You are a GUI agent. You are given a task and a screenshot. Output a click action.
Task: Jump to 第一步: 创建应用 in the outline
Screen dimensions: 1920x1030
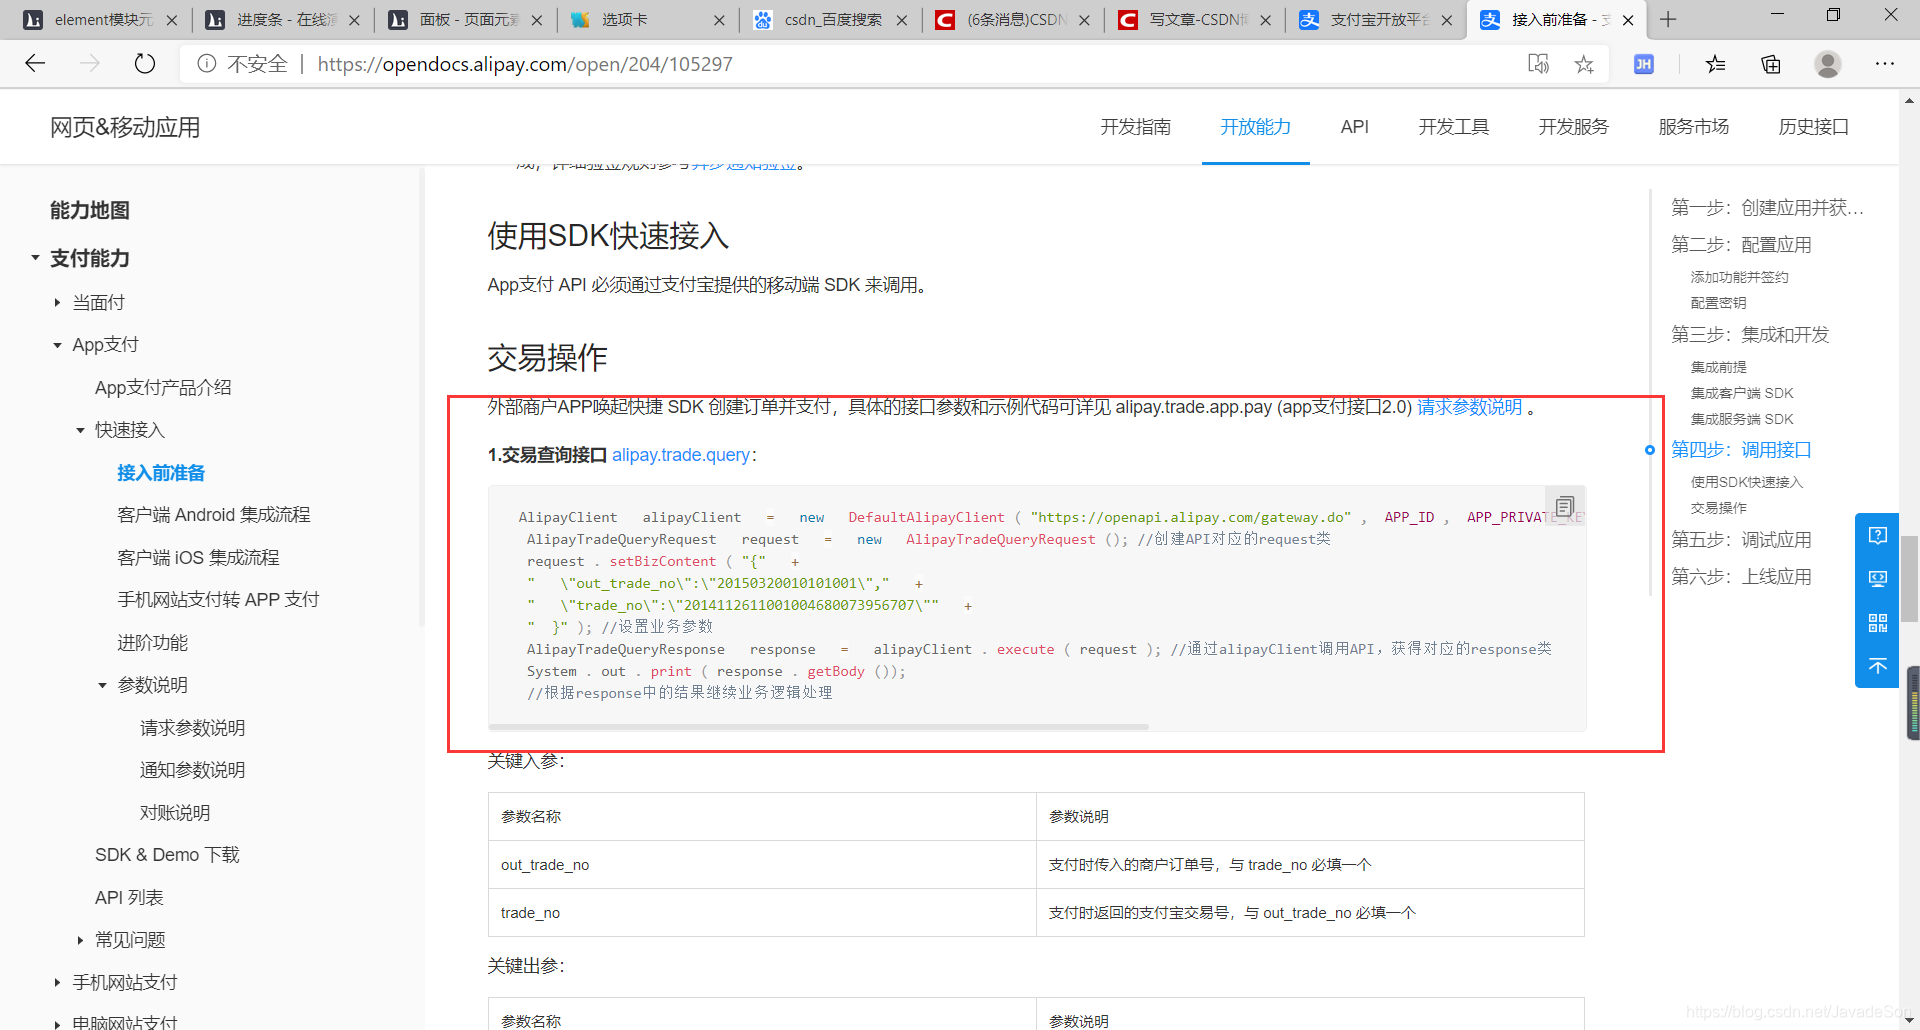point(1767,208)
